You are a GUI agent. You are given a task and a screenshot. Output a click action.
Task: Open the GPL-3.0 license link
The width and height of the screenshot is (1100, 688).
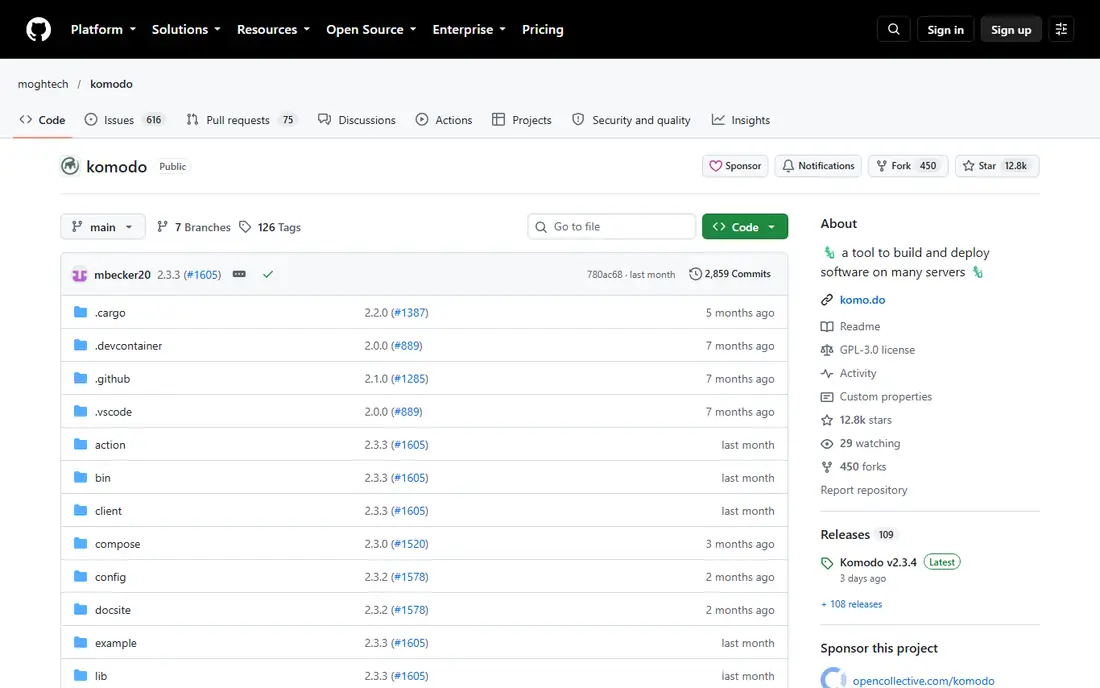[877, 349]
